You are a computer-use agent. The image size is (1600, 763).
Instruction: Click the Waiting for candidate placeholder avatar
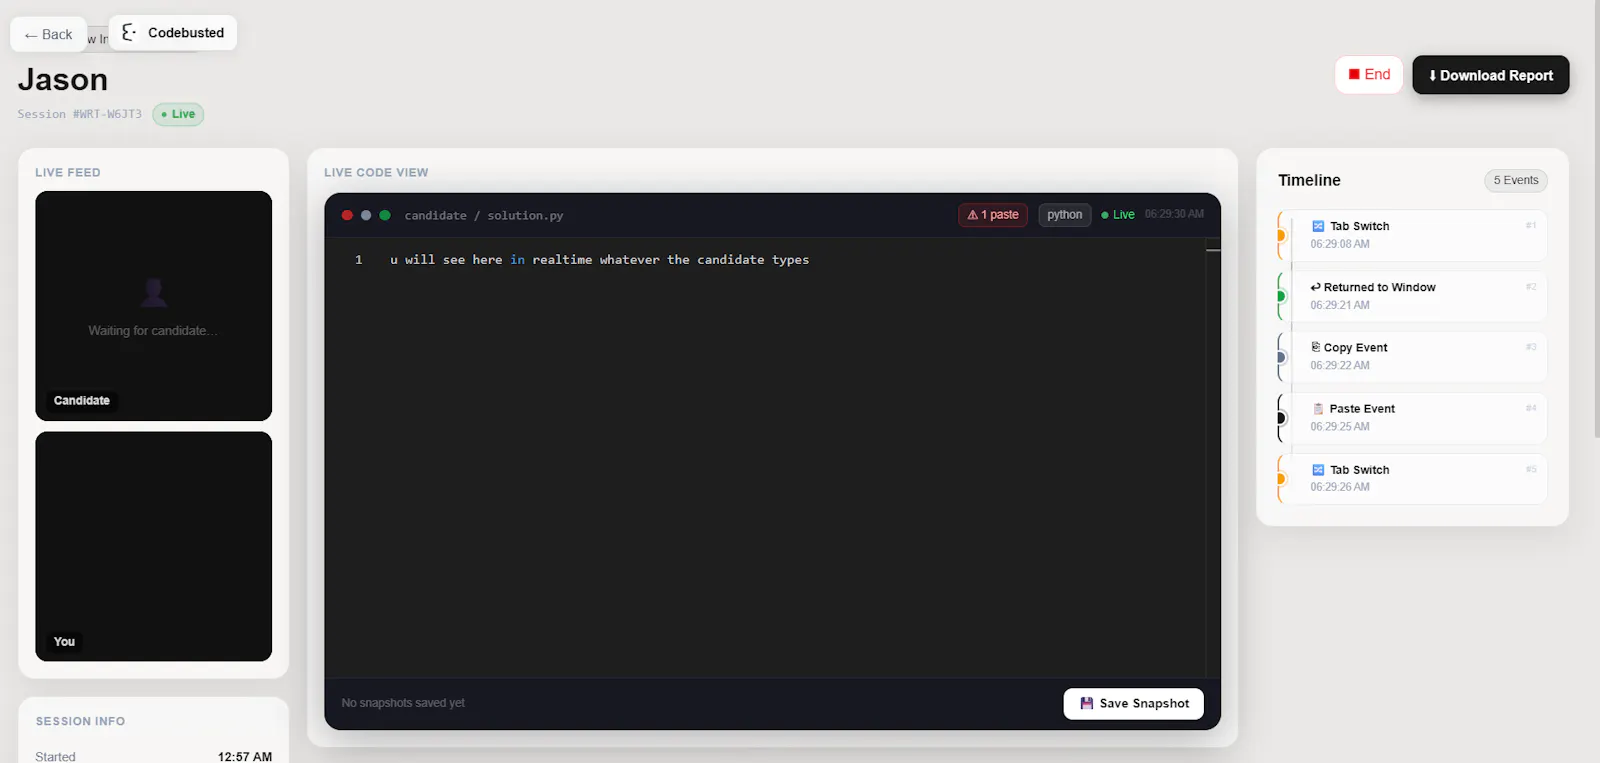(153, 292)
